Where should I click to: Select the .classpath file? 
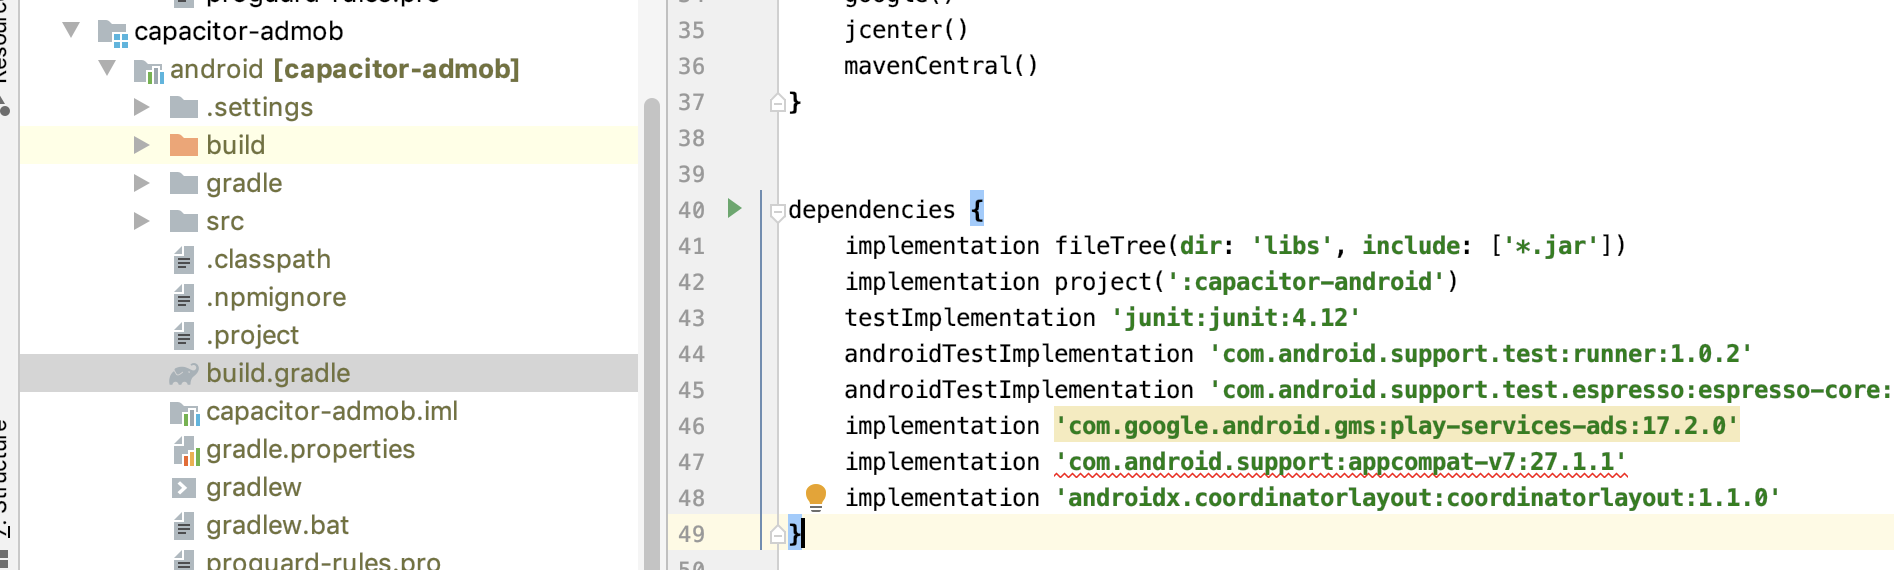coord(268,259)
